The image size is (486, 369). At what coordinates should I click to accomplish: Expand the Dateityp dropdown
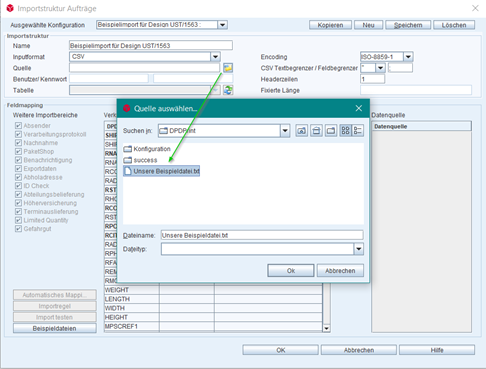(359, 249)
